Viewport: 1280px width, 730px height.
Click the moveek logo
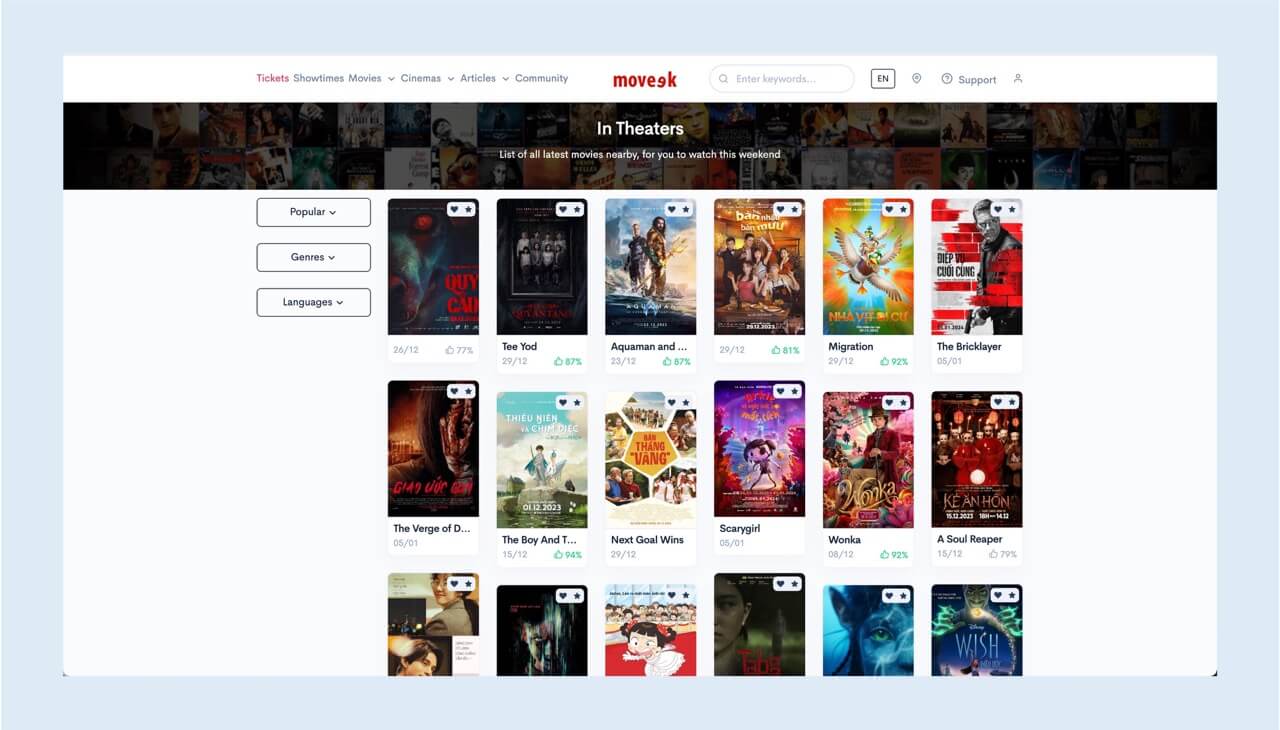(x=645, y=79)
